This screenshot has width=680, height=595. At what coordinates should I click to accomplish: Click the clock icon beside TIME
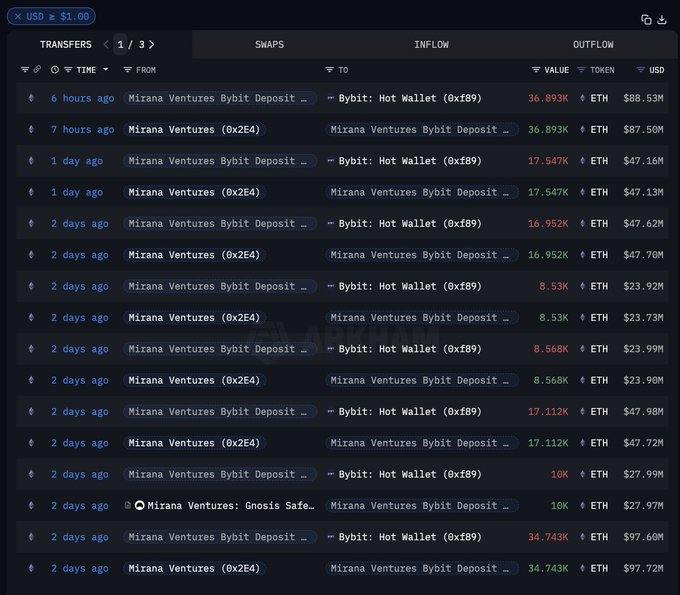point(55,69)
